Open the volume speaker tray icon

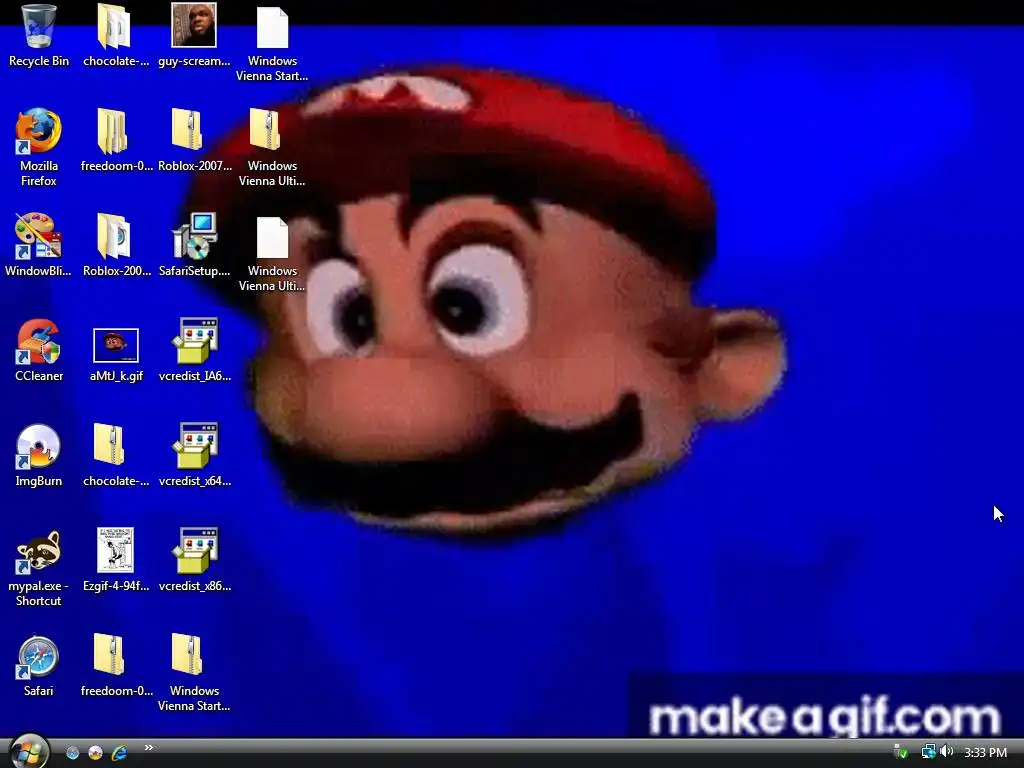click(947, 752)
